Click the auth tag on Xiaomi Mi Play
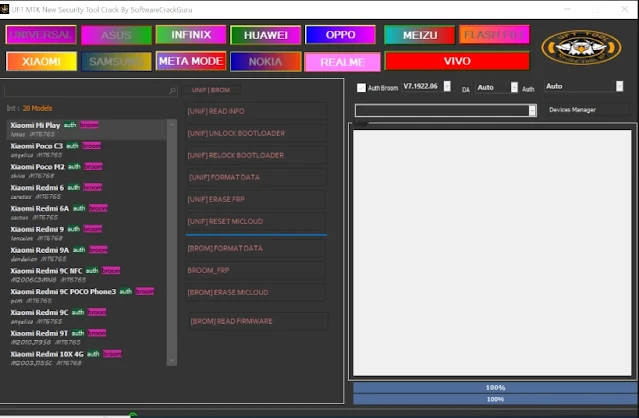 coord(70,125)
